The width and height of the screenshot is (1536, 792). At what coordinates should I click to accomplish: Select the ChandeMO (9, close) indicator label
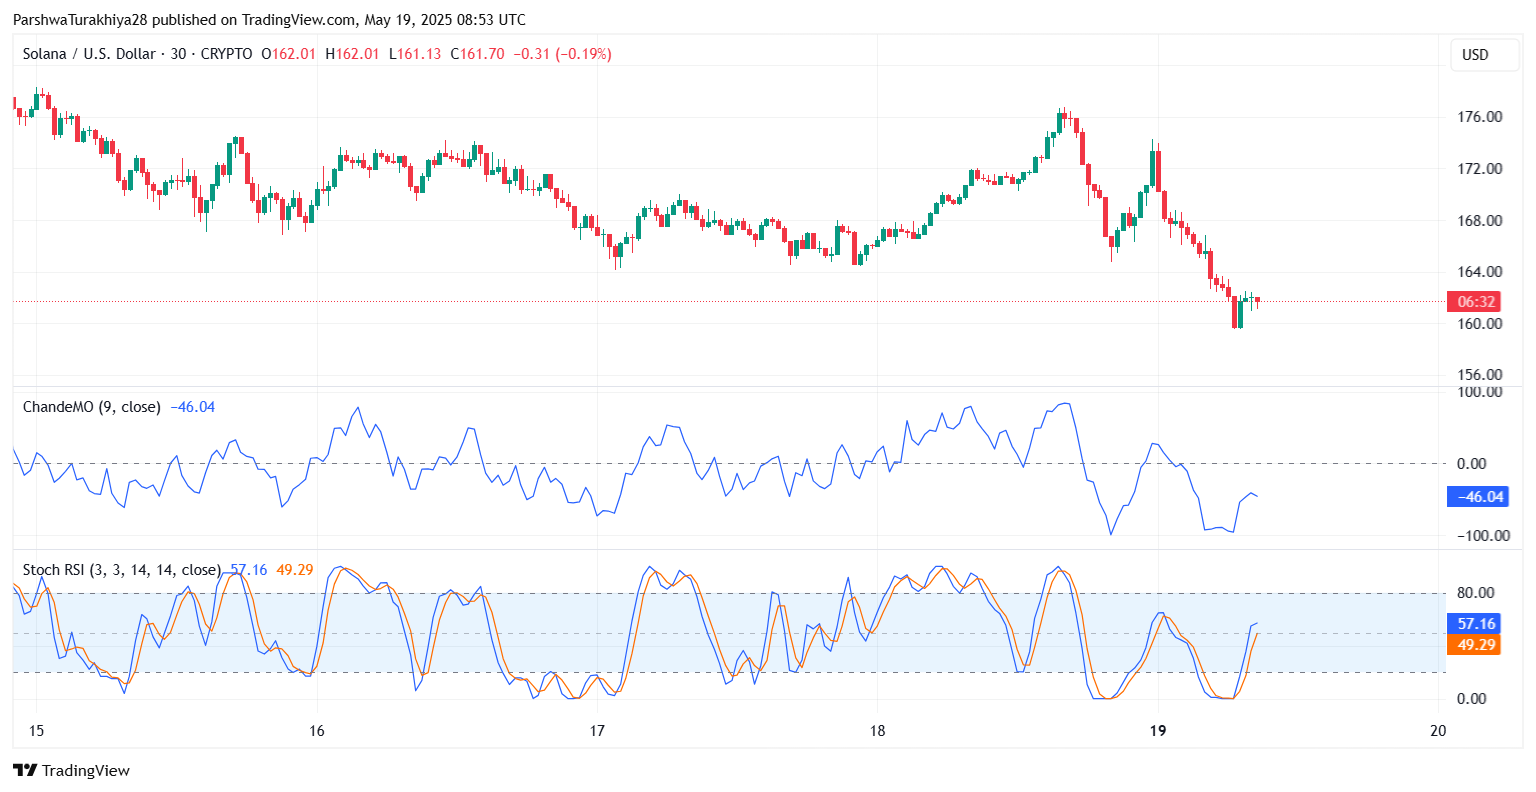coord(91,407)
